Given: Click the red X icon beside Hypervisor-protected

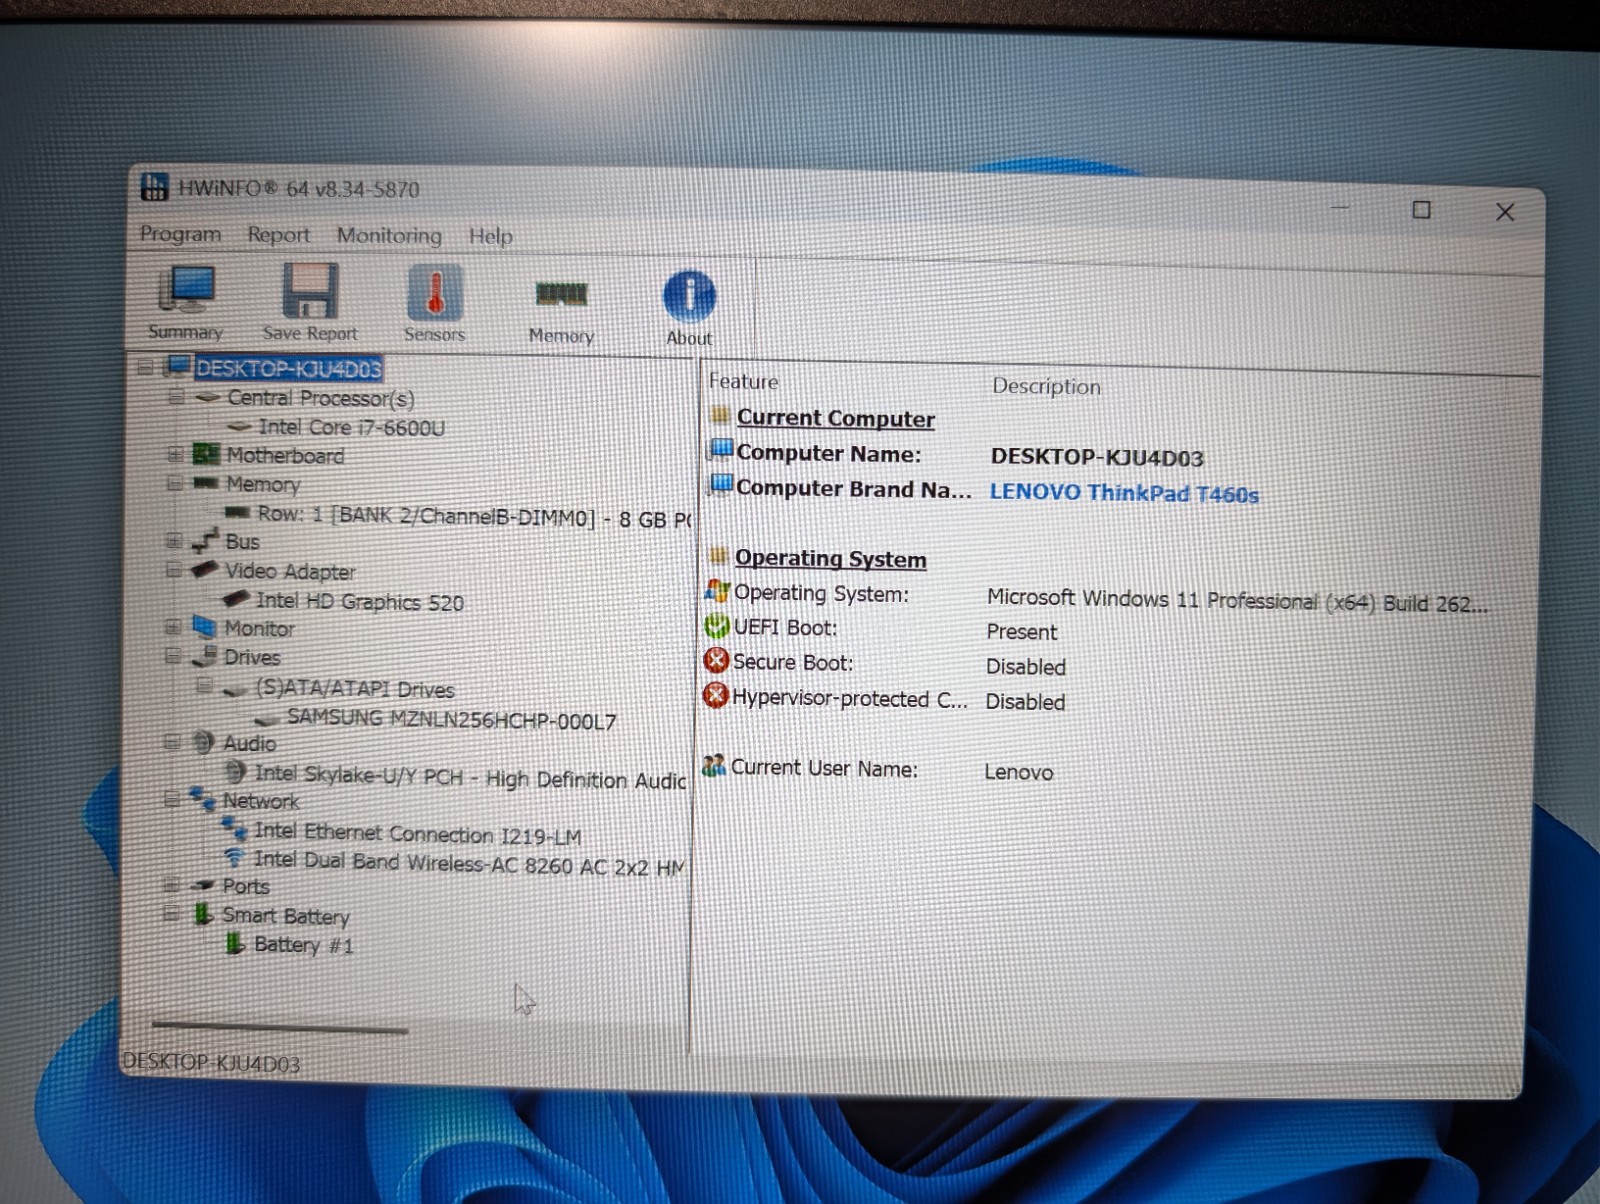Looking at the screenshot, I should point(715,695).
